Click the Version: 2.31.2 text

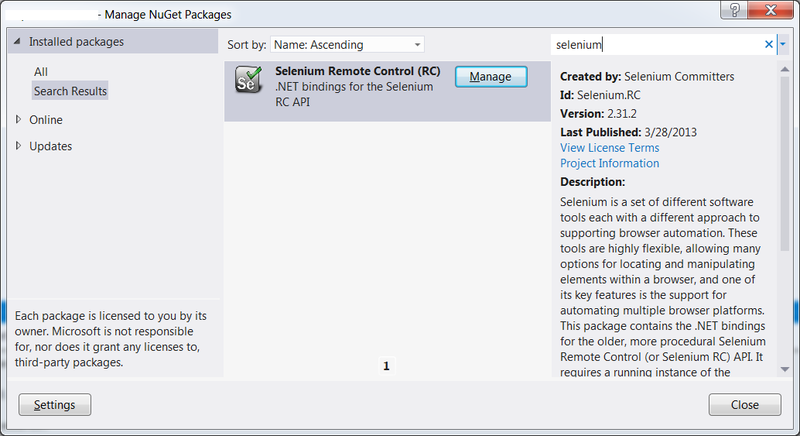click(x=598, y=114)
